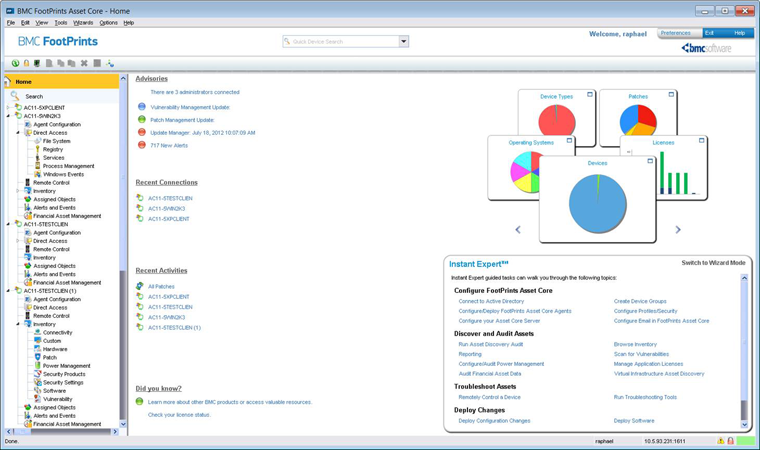Open the Tools menu

[61, 23]
